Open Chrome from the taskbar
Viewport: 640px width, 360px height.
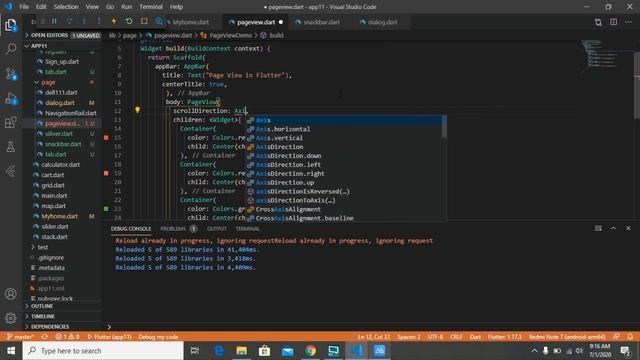[311, 351]
